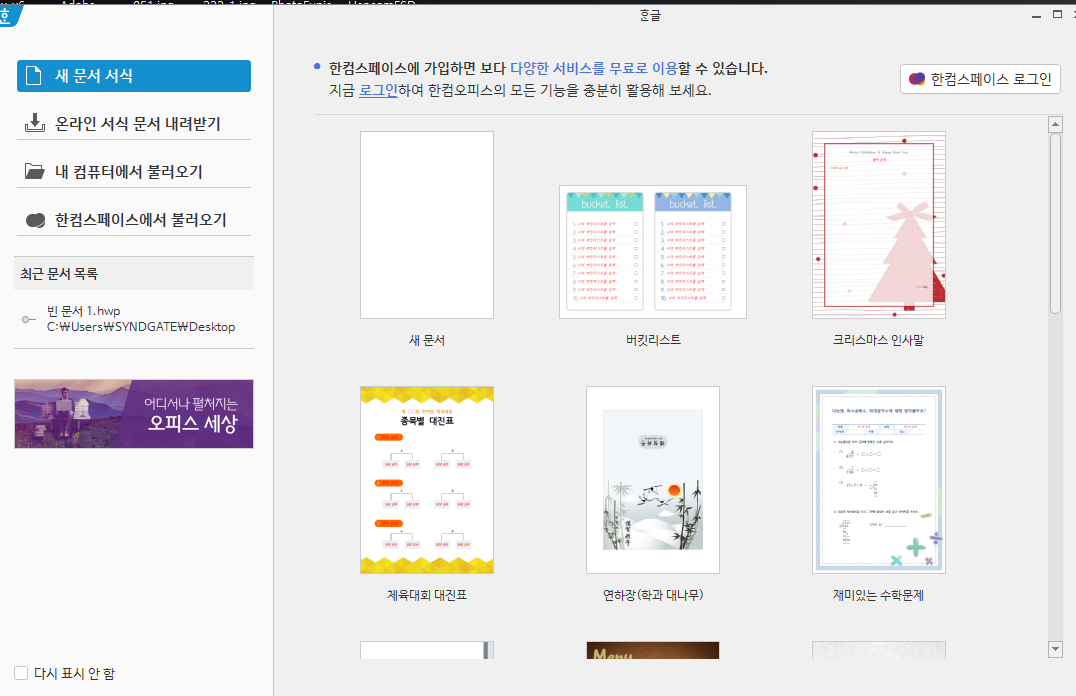Image resolution: width=1076 pixels, height=696 pixels.
Task: Click the Hancom Space logo in login button
Action: click(x=916, y=79)
